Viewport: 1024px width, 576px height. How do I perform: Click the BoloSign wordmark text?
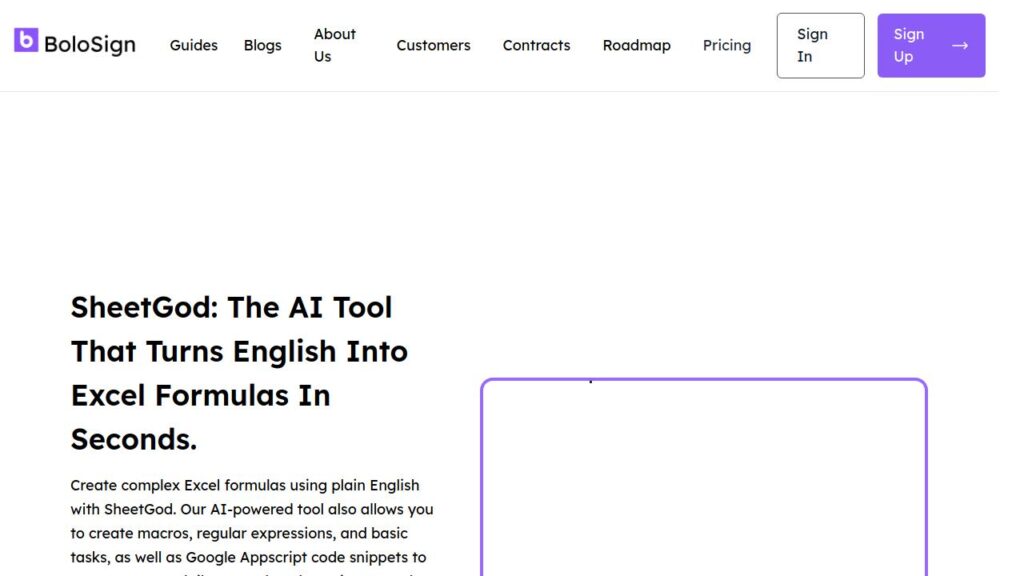[90, 45]
